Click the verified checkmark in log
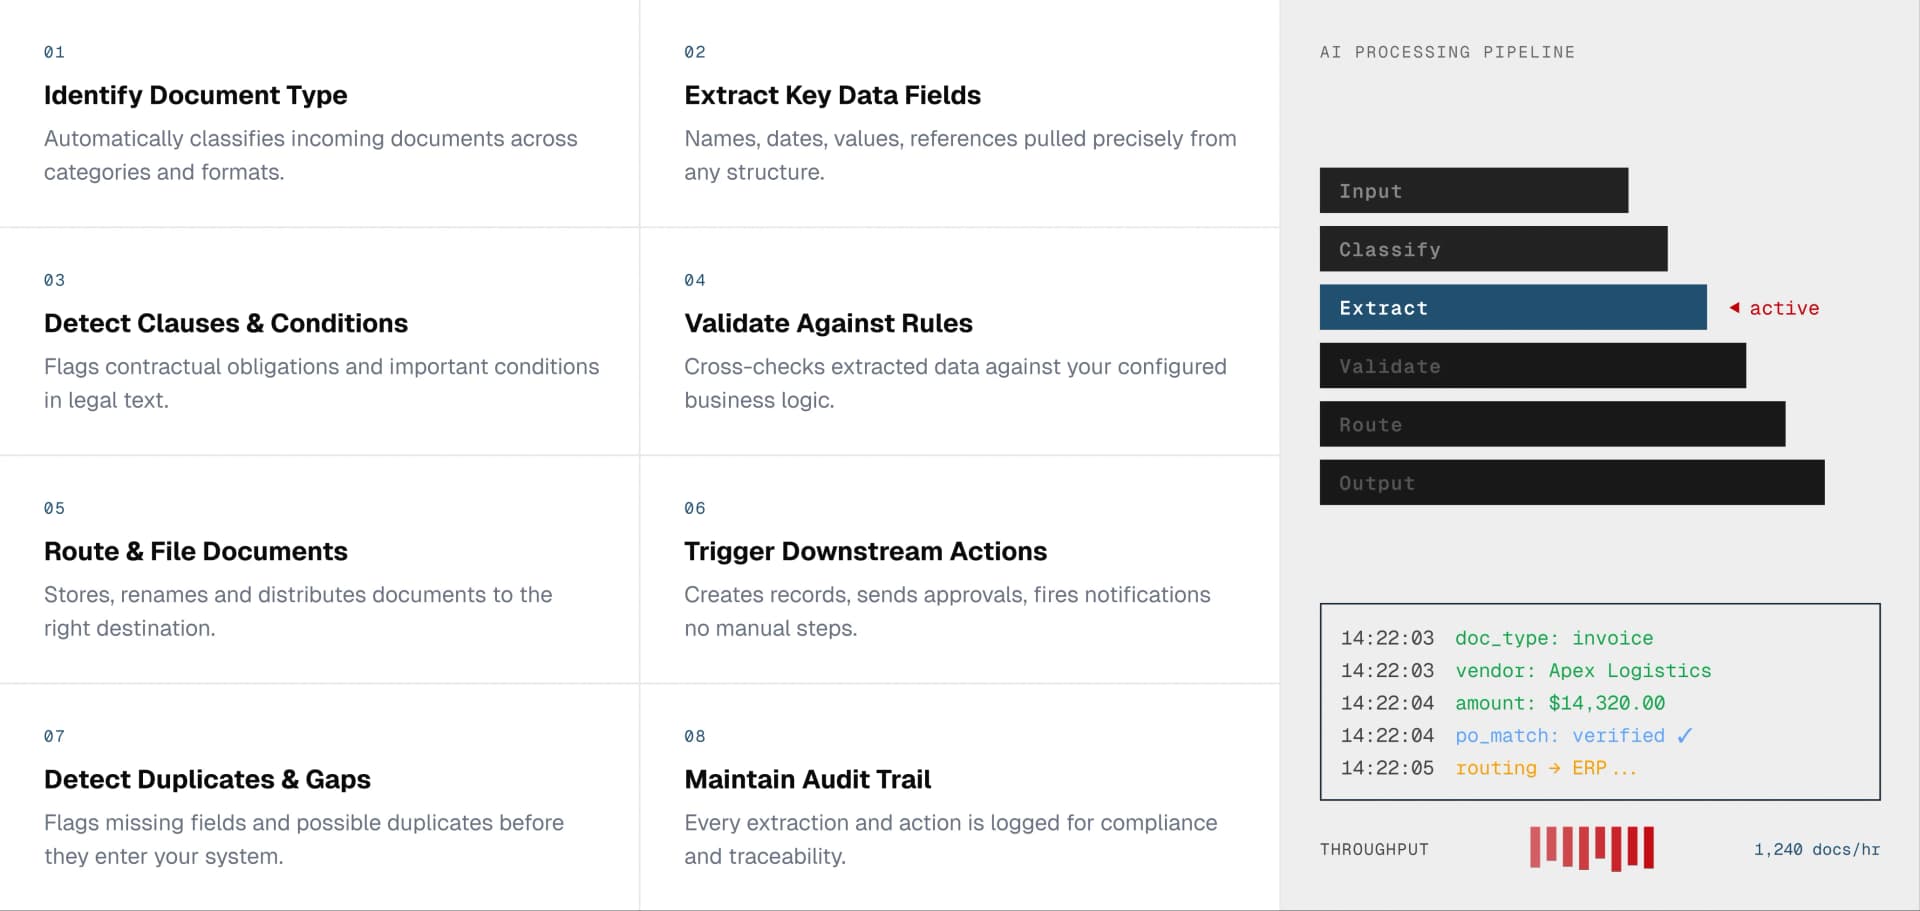Image resolution: width=1920 pixels, height=911 pixels. click(1685, 736)
